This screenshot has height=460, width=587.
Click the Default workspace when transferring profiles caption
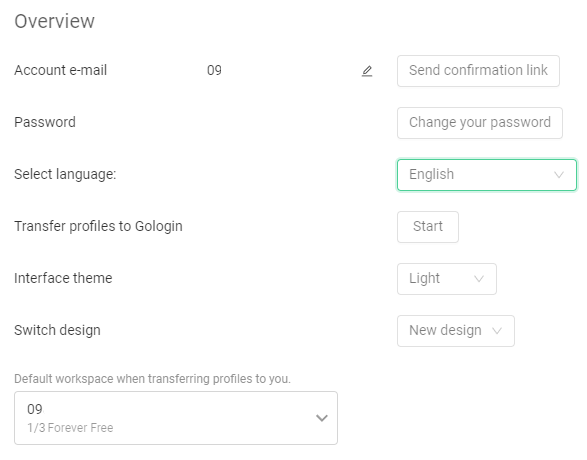[x=152, y=379]
